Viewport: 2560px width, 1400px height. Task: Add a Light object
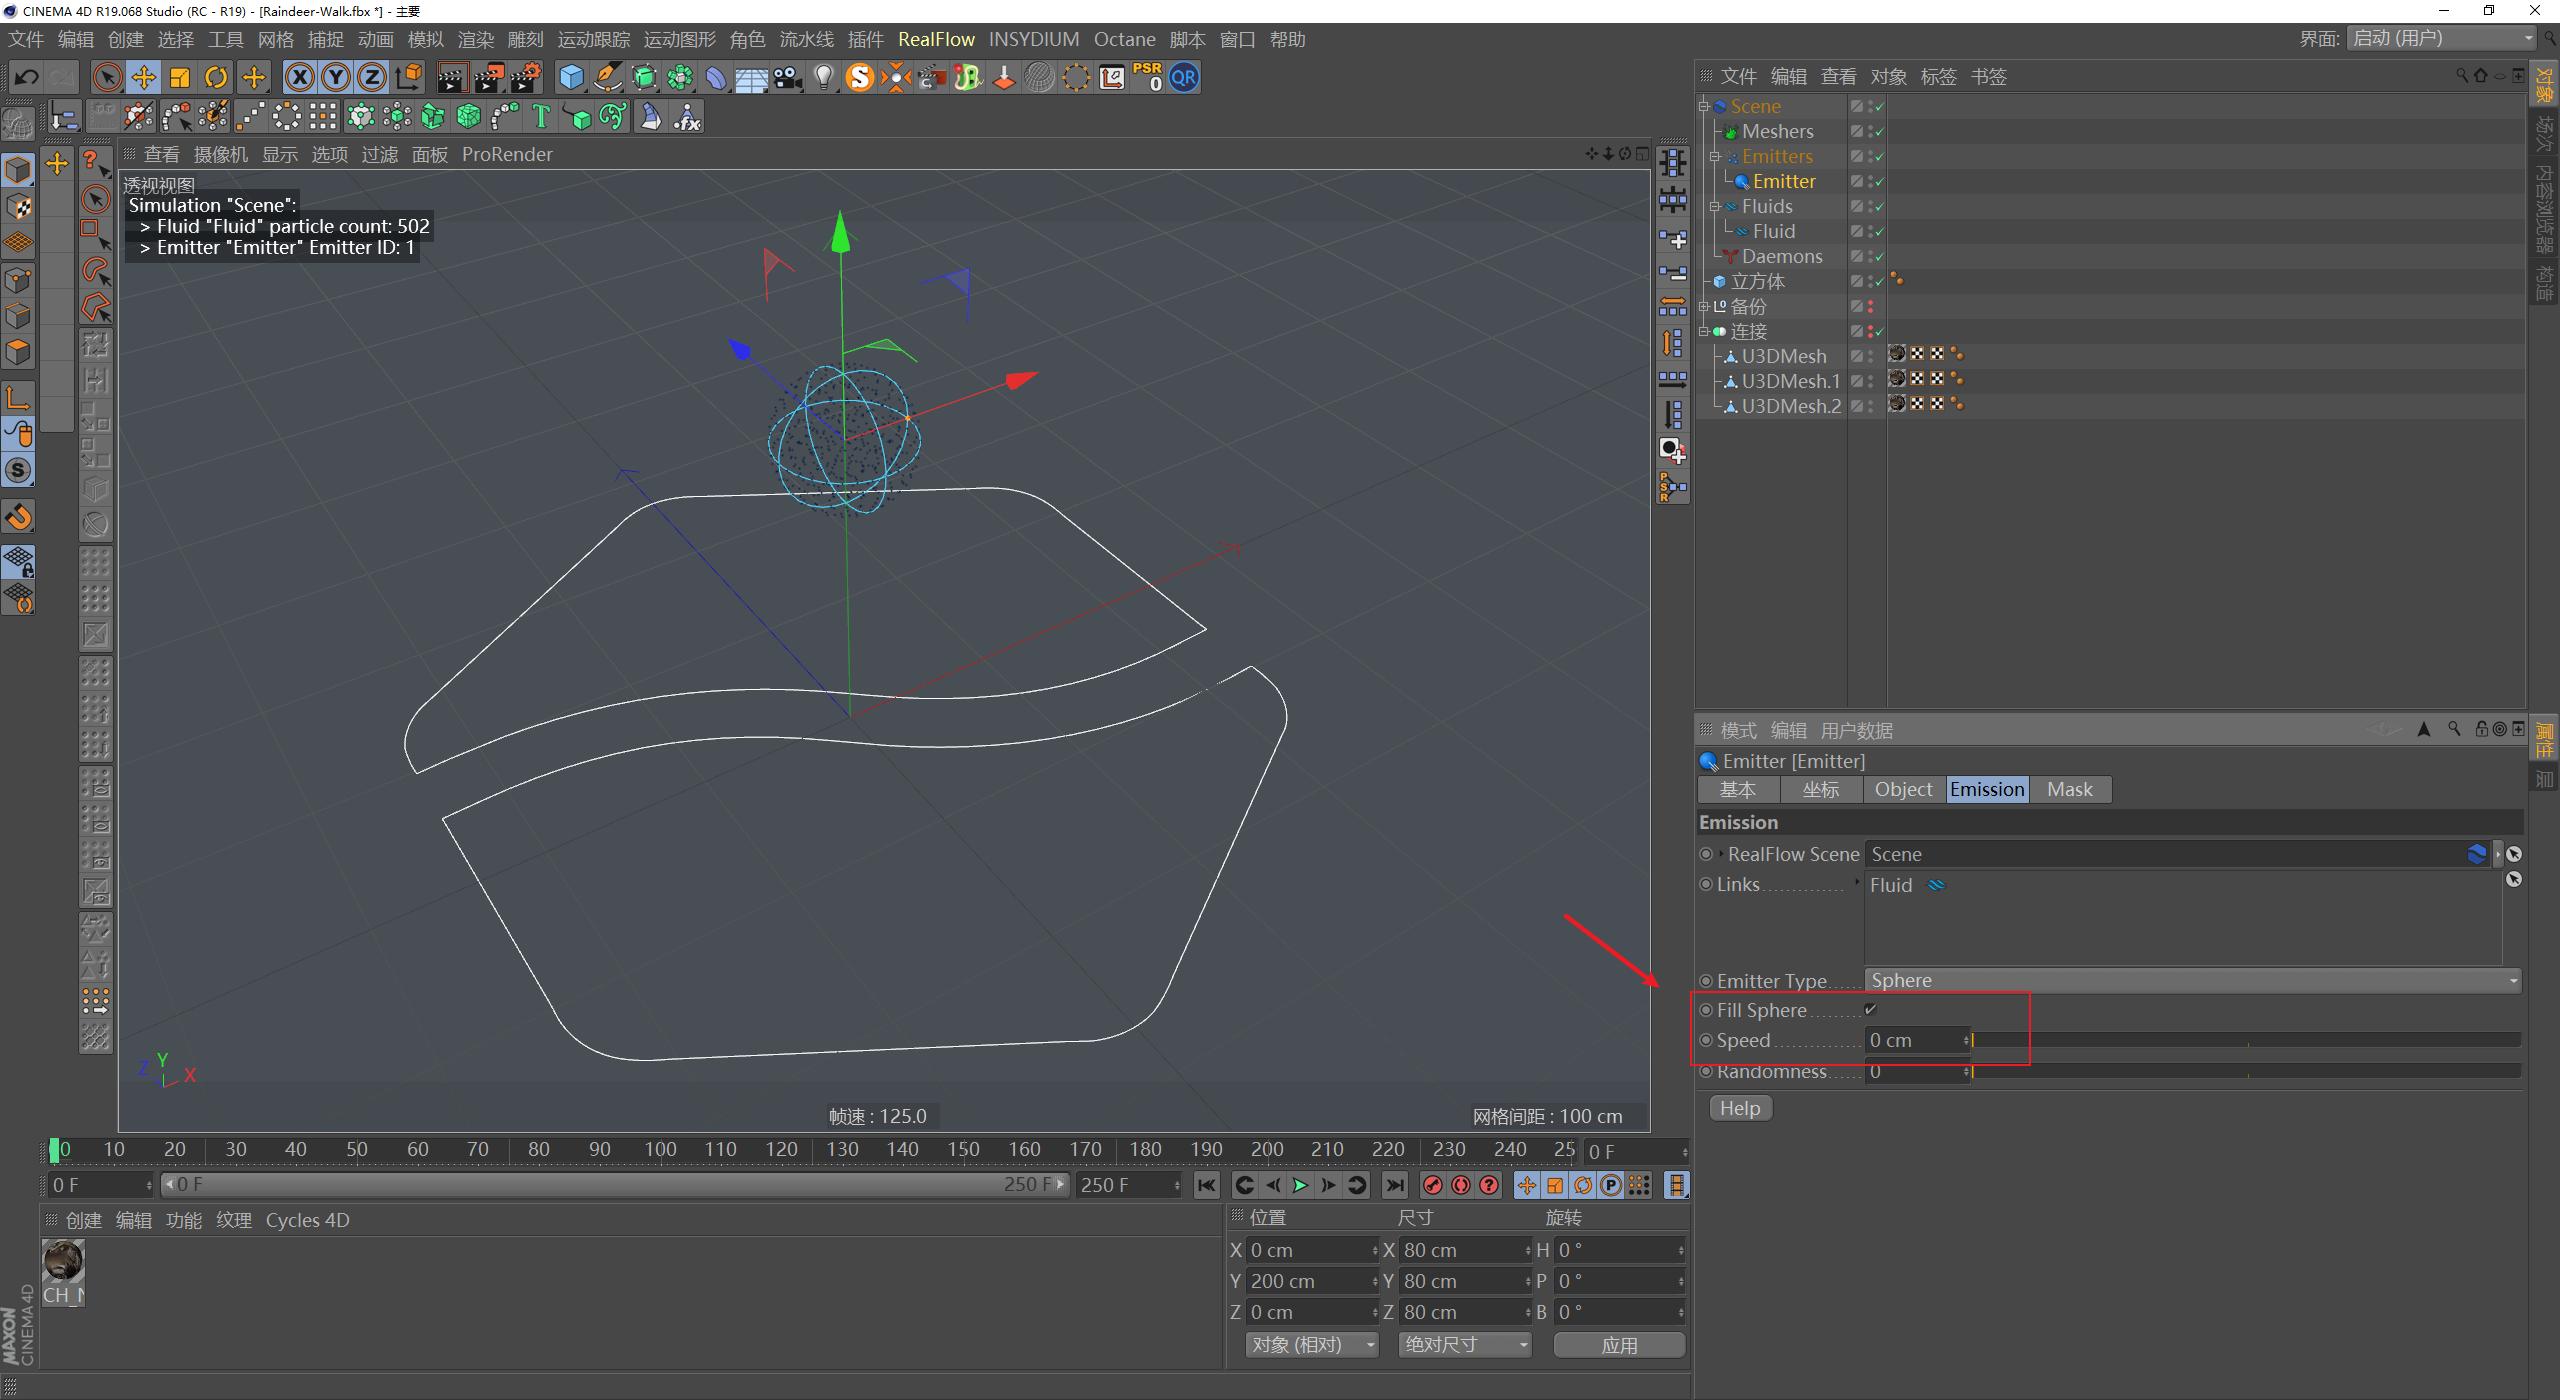coord(823,77)
